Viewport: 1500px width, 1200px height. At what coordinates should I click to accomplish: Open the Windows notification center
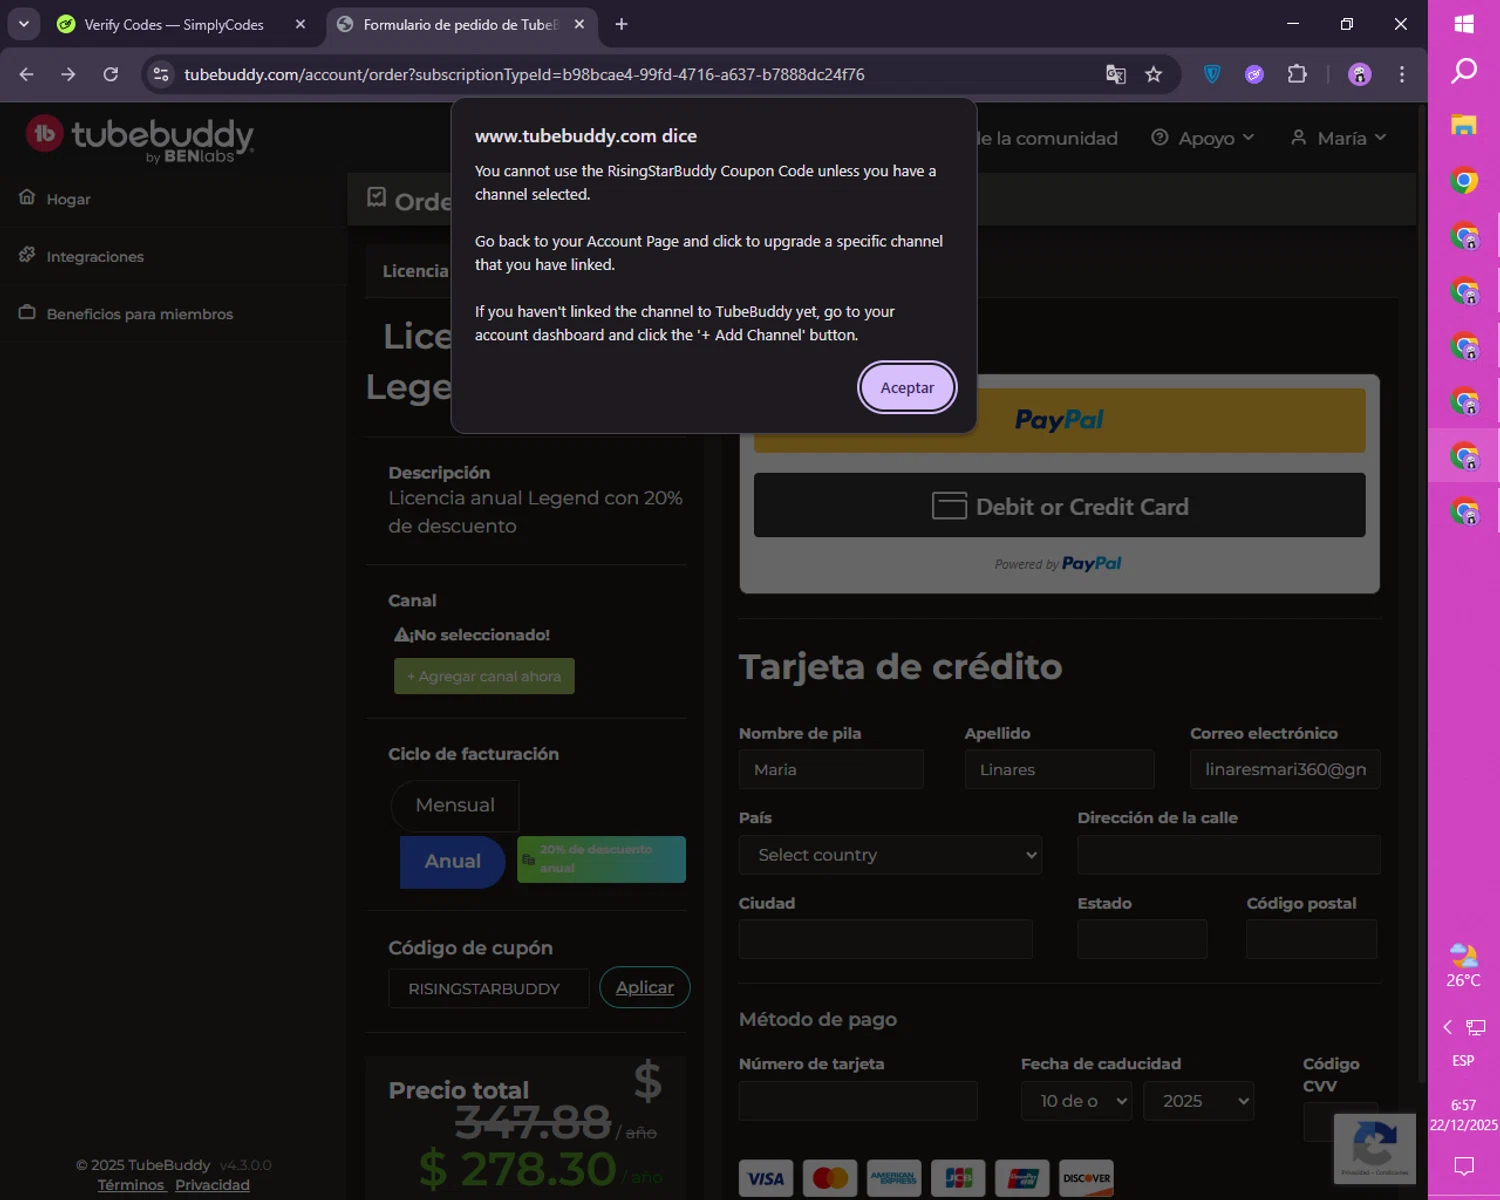tap(1464, 1165)
